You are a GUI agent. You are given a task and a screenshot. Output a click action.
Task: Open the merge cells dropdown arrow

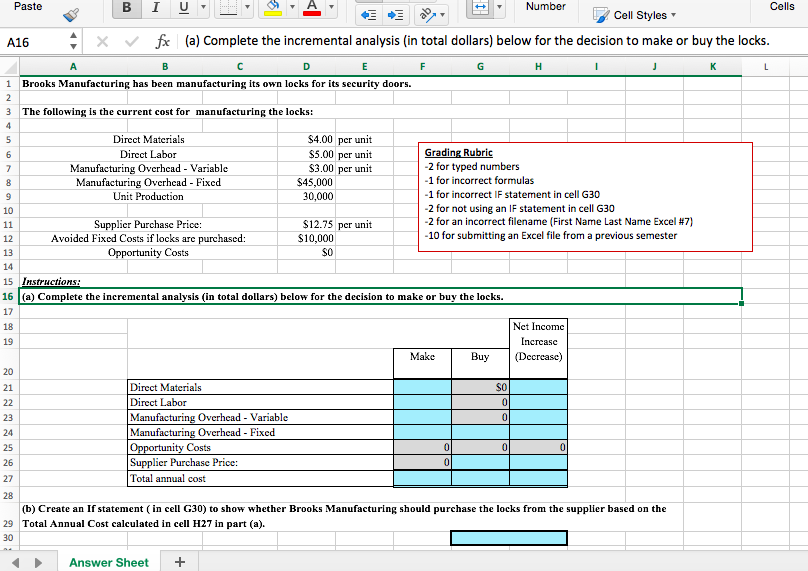pyautogui.click(x=499, y=7)
